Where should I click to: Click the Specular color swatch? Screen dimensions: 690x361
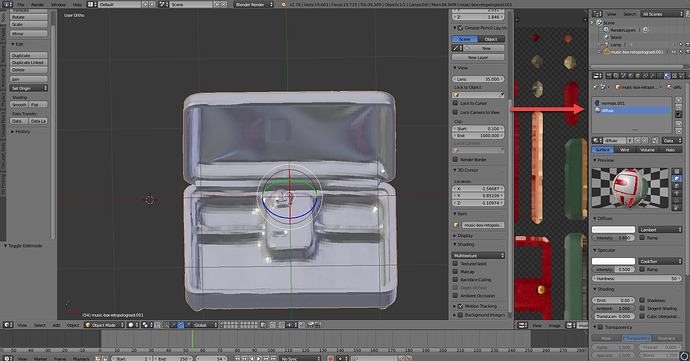[x=613, y=261]
